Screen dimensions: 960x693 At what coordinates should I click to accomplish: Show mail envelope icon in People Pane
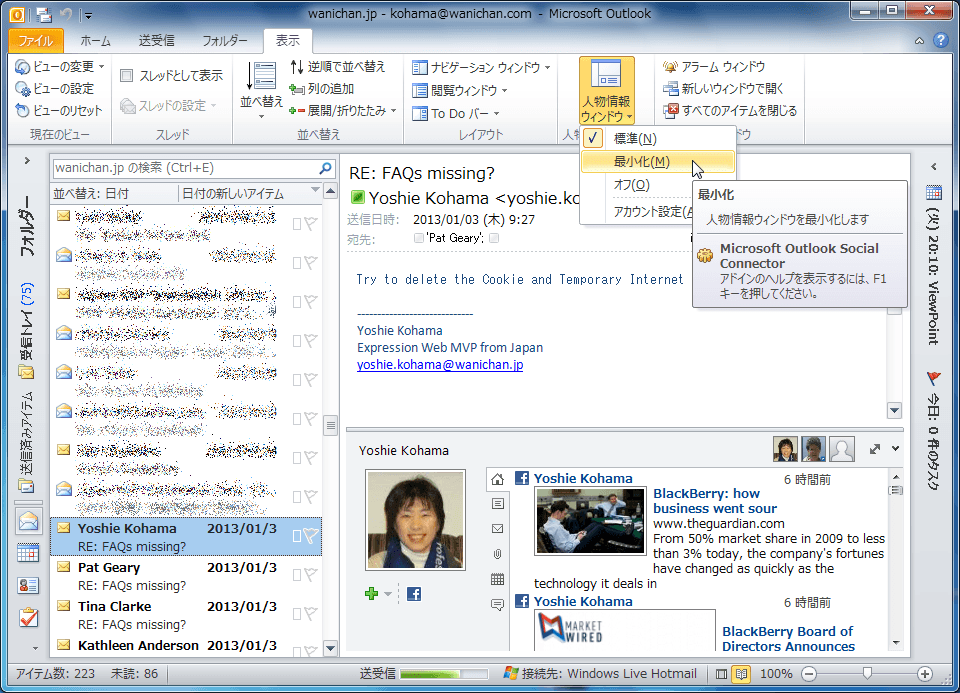pyautogui.click(x=498, y=529)
